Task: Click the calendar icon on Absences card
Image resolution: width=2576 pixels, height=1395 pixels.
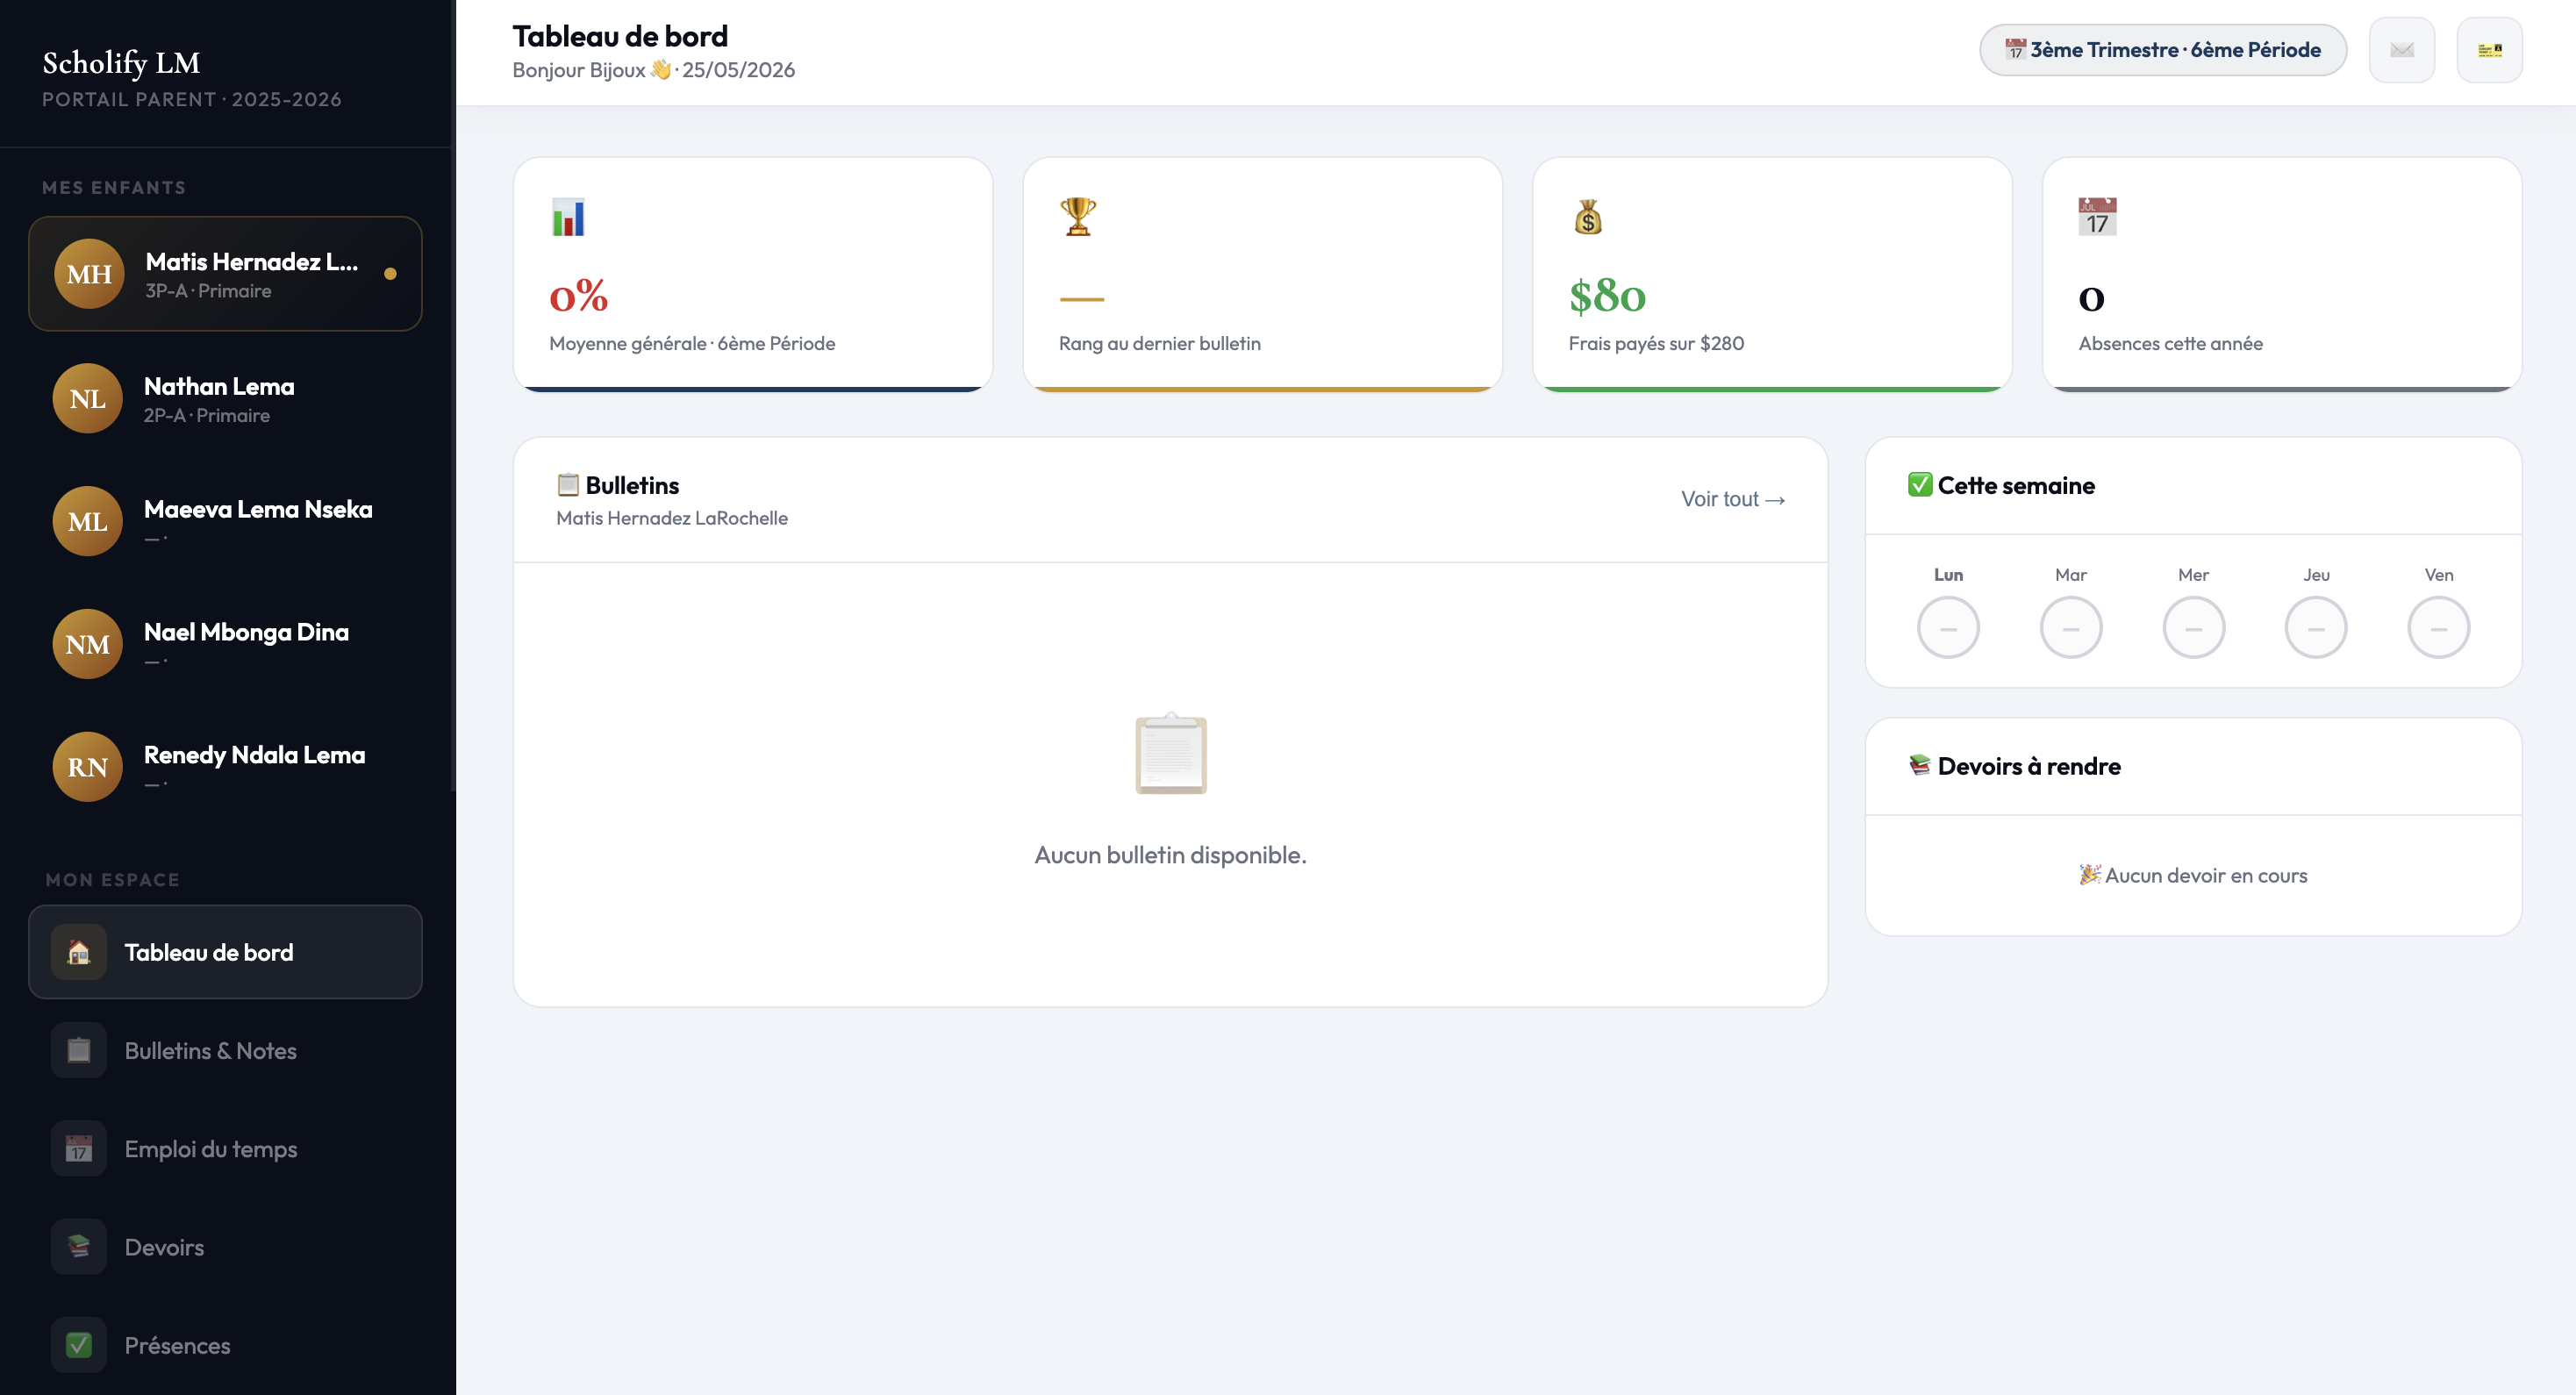Action: (2097, 217)
